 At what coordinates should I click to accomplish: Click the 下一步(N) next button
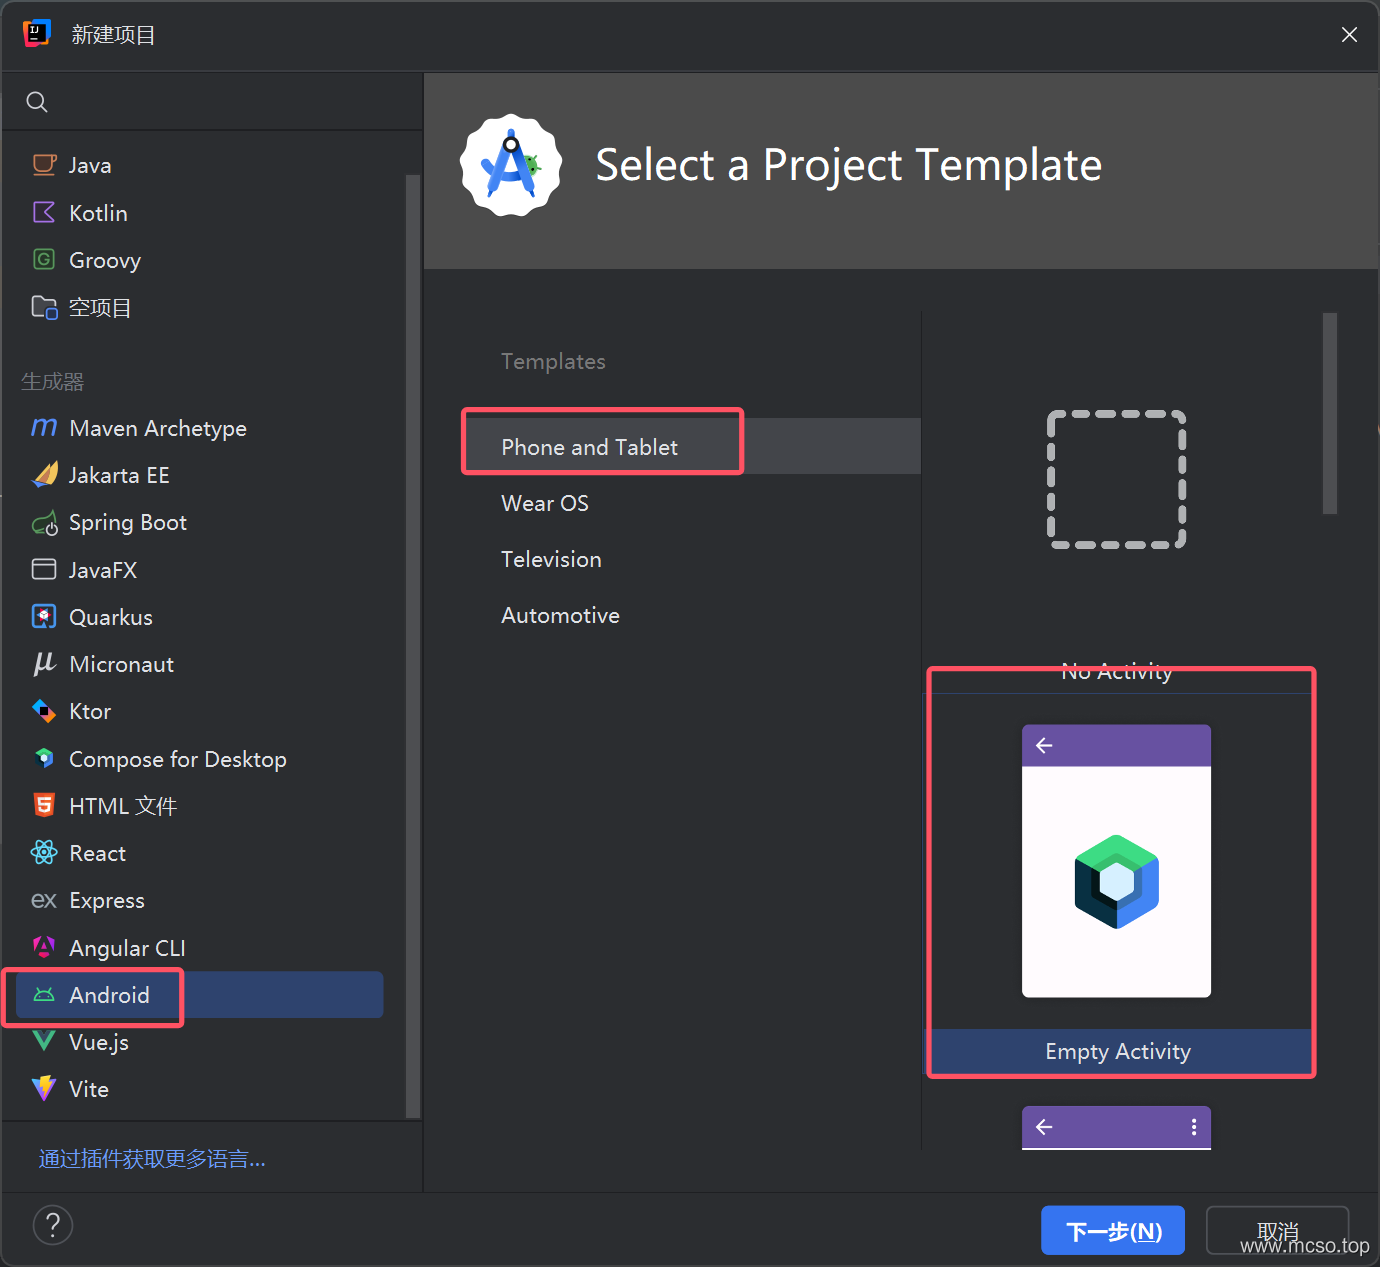tap(1113, 1230)
